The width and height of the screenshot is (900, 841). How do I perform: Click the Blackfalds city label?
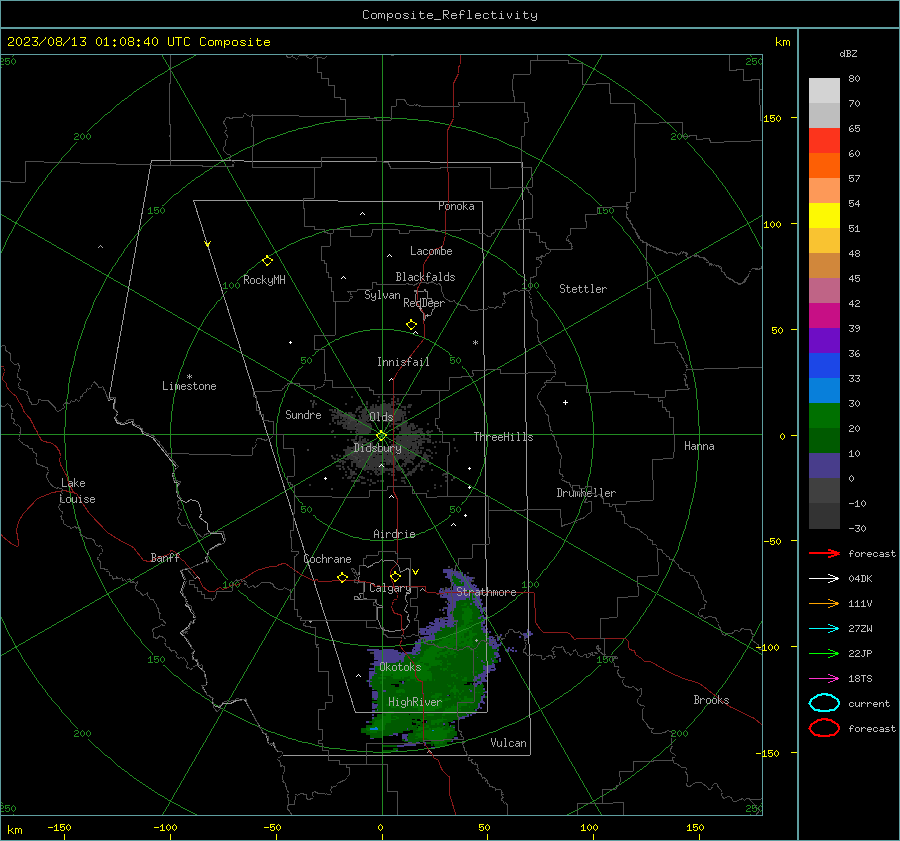click(425, 277)
